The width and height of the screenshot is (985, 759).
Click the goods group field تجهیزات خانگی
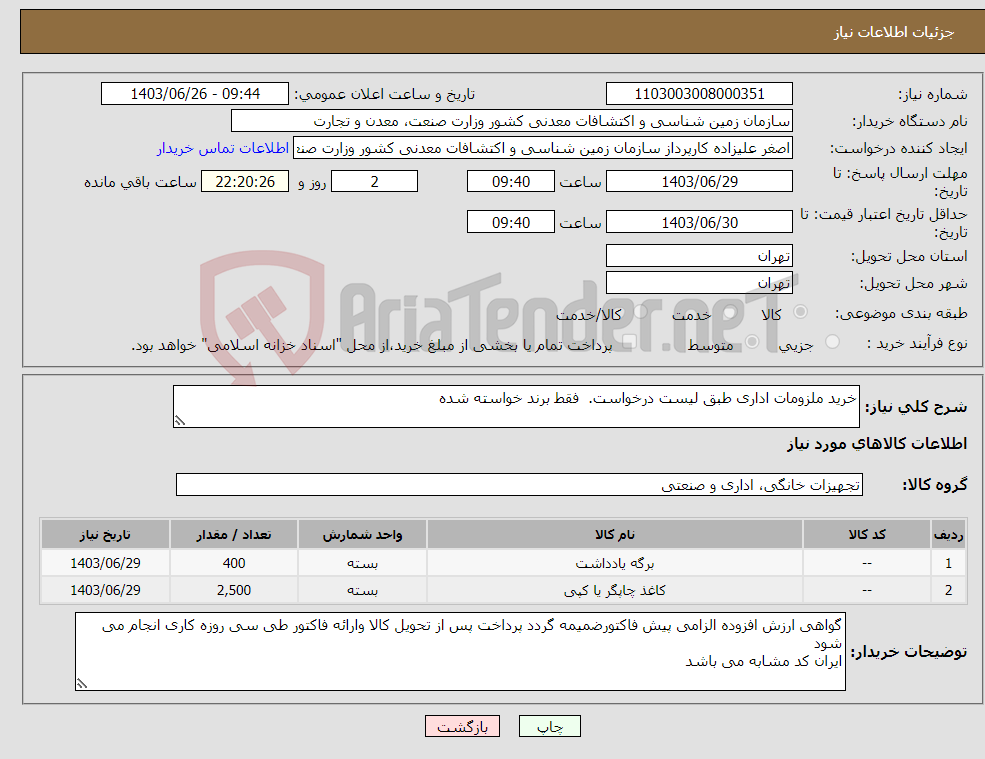pyautogui.click(x=520, y=484)
